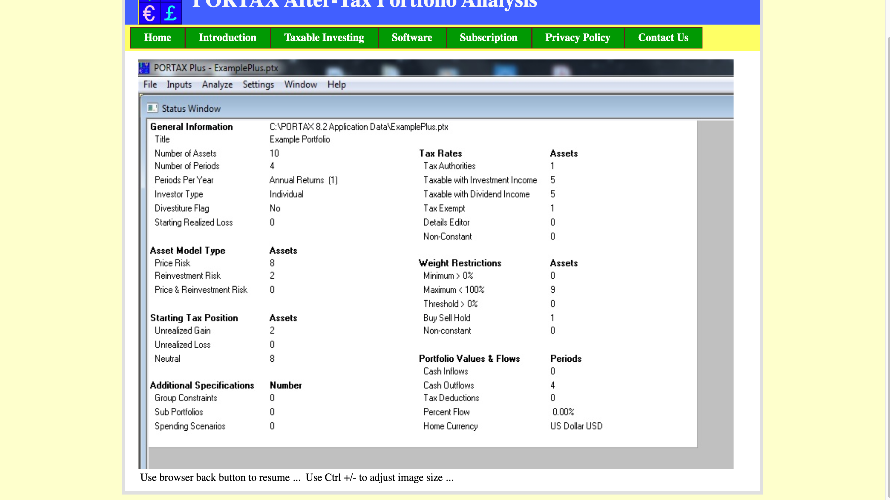Viewport: 890px width, 500px height.
Task: Click the Home Currency label
Action: point(451,426)
